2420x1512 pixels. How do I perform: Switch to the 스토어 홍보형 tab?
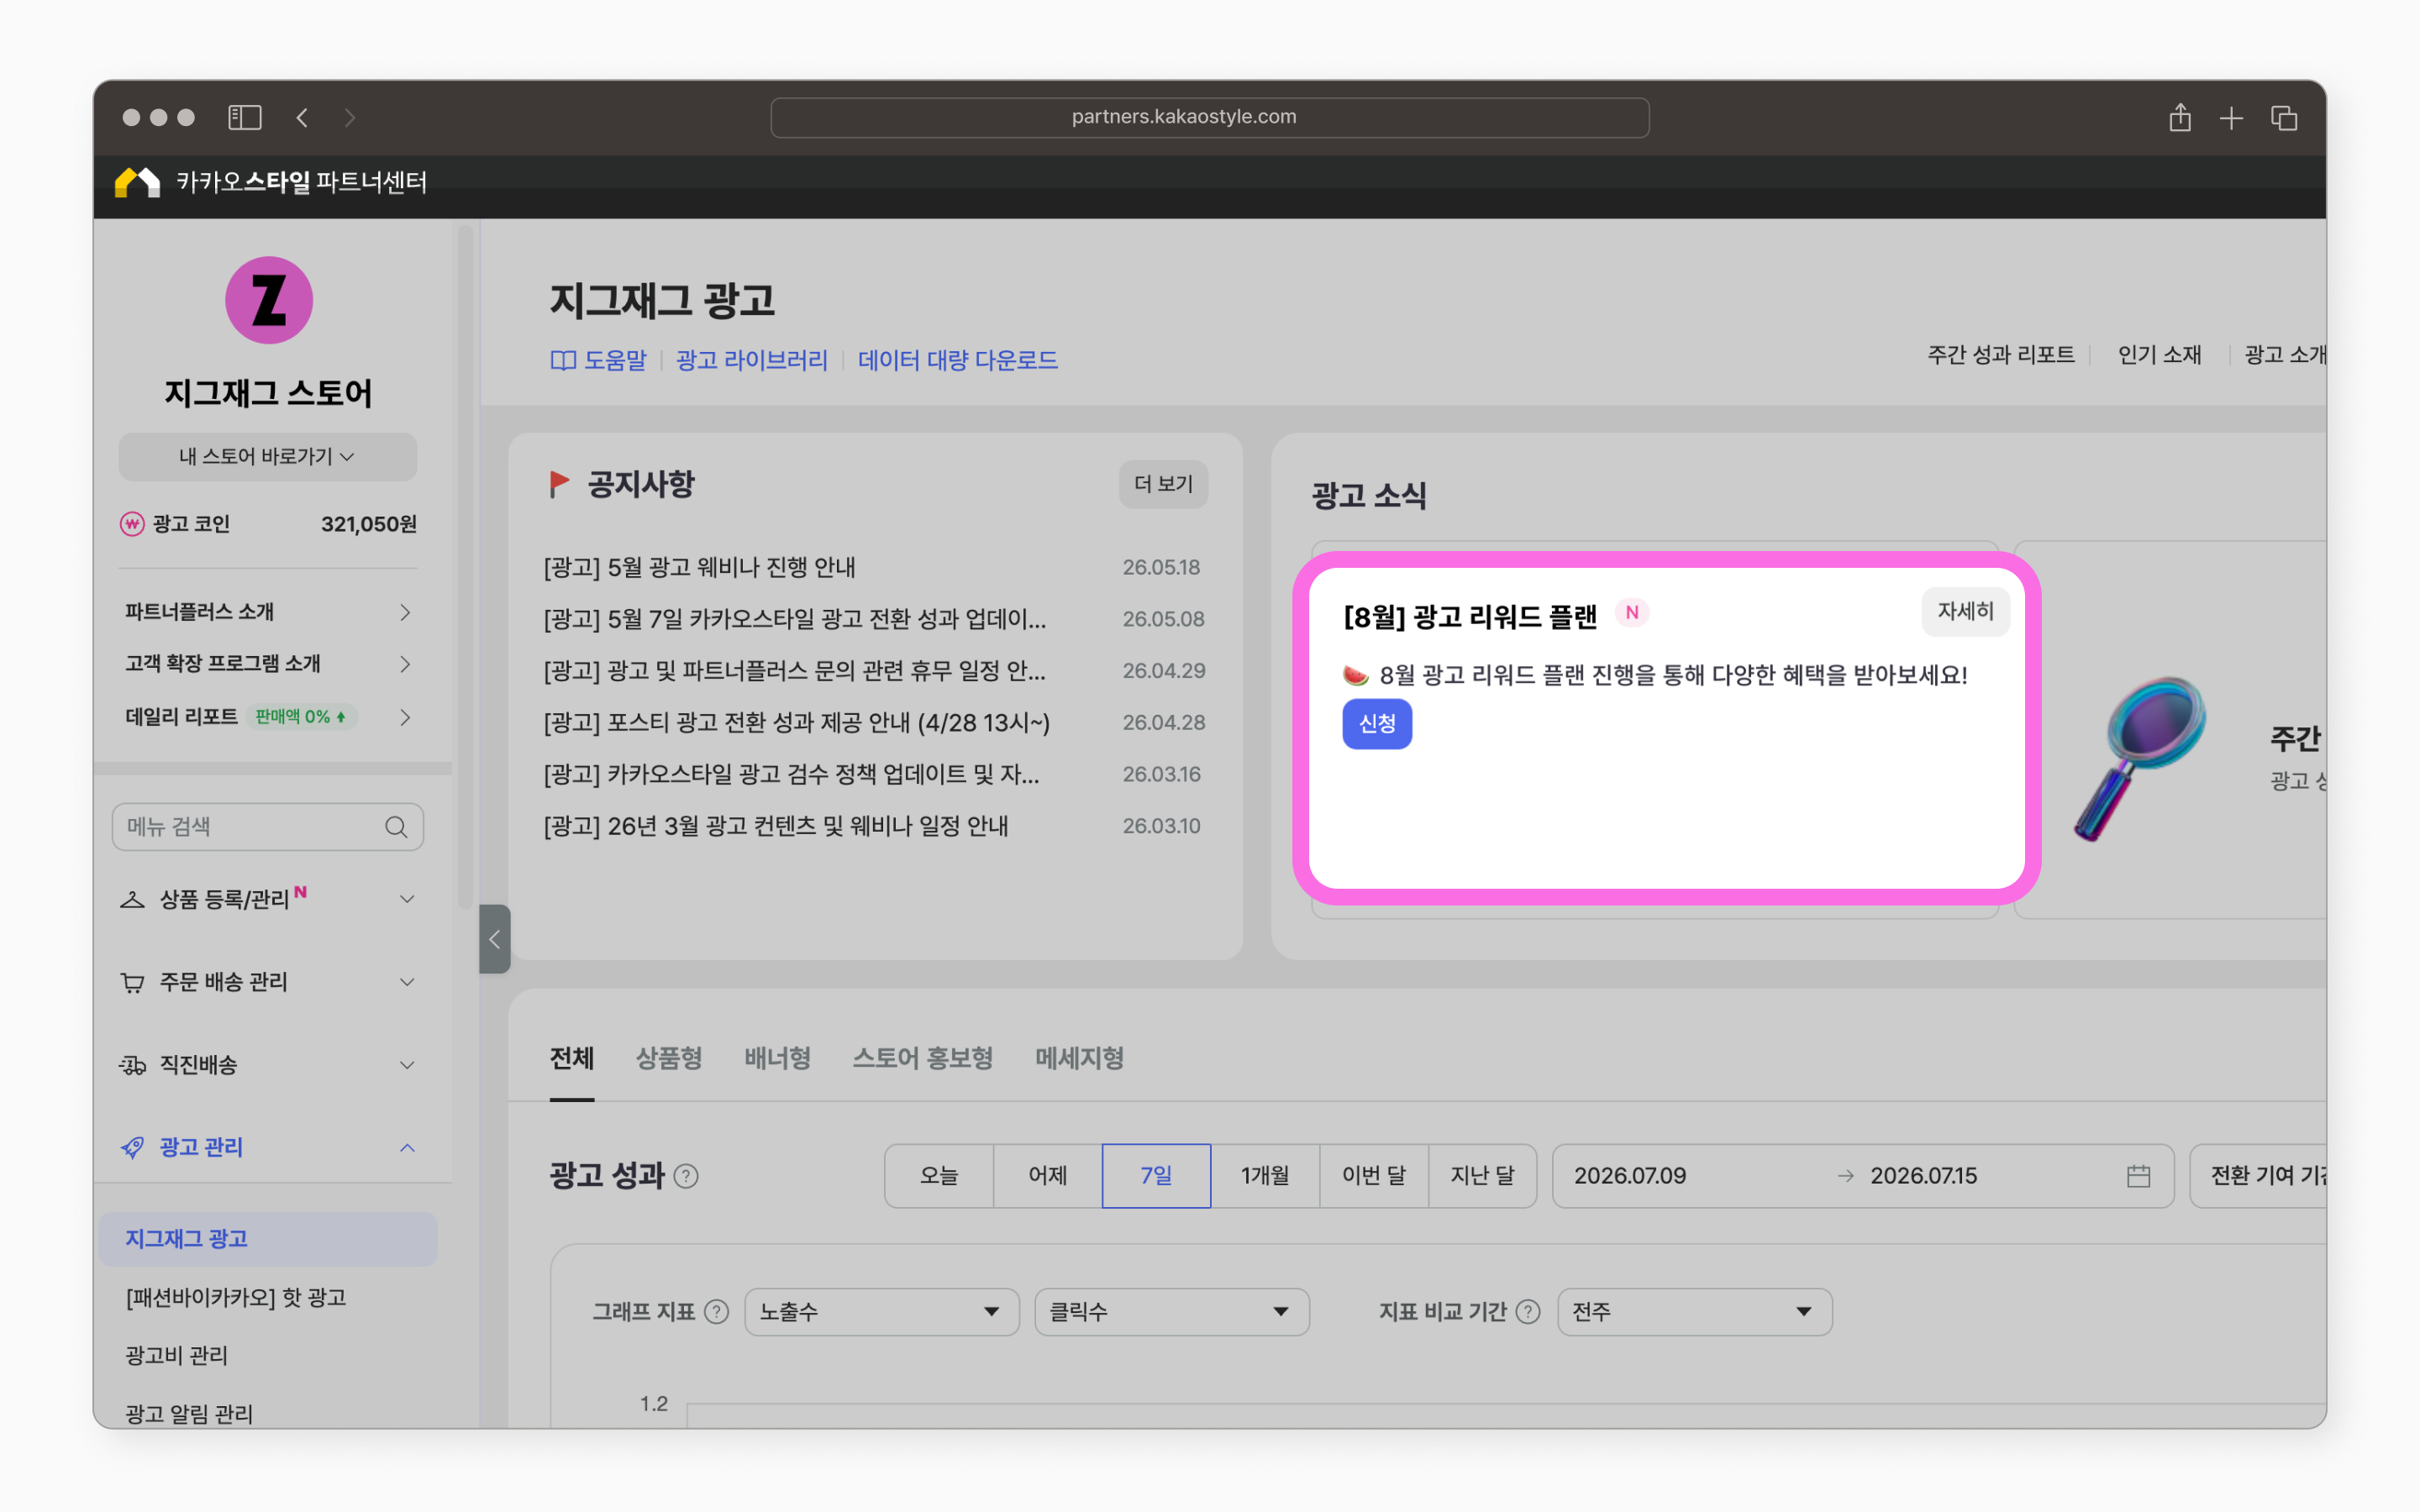coord(922,1058)
